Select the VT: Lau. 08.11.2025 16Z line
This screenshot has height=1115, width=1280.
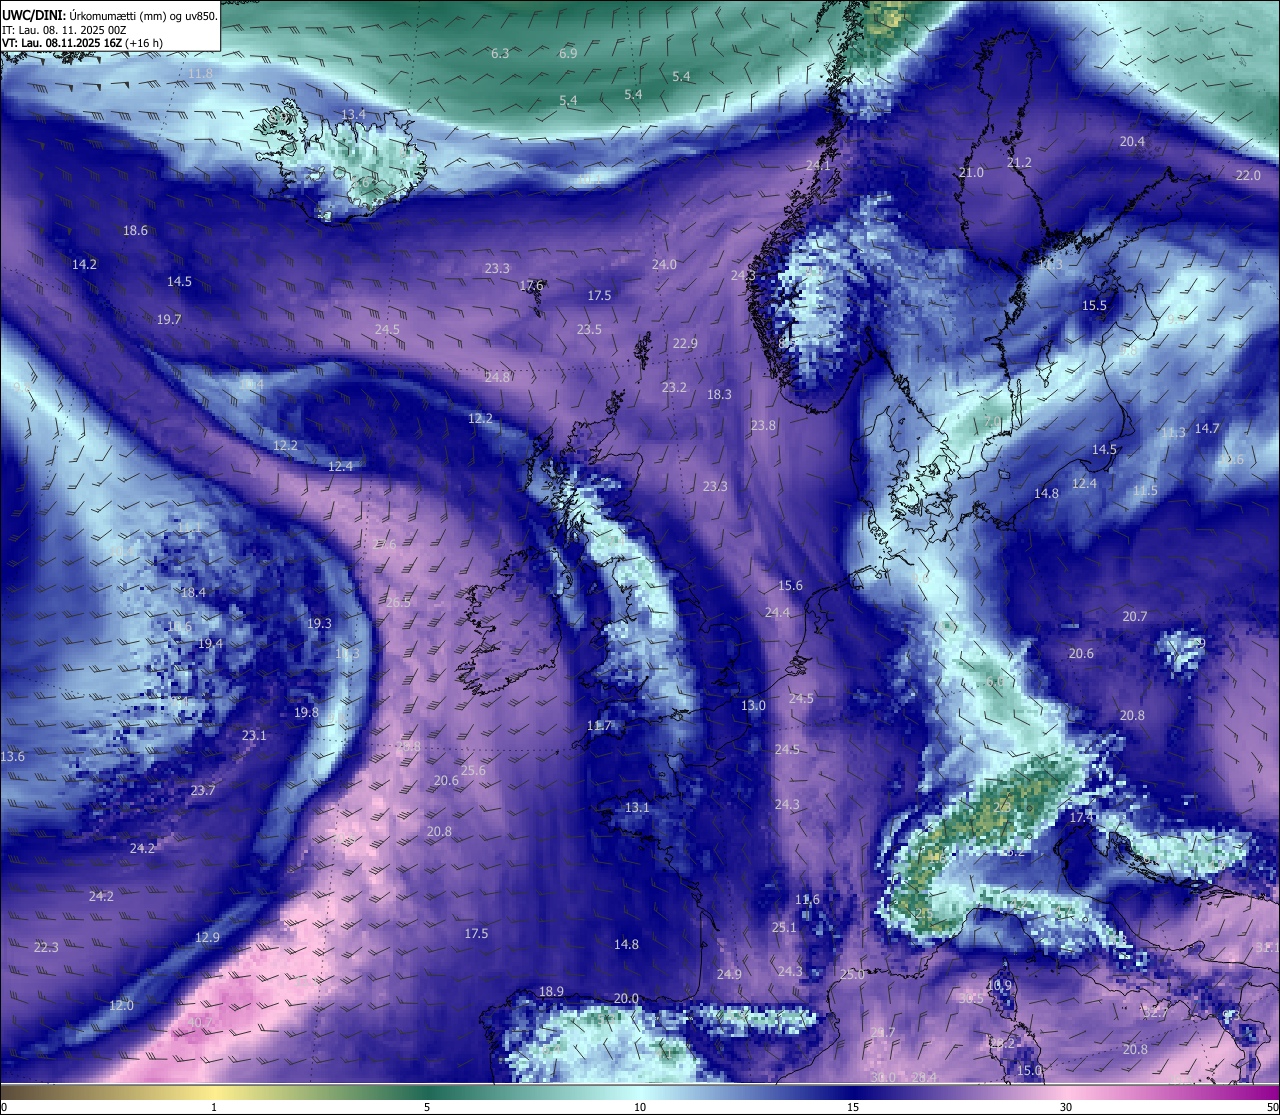82,43
